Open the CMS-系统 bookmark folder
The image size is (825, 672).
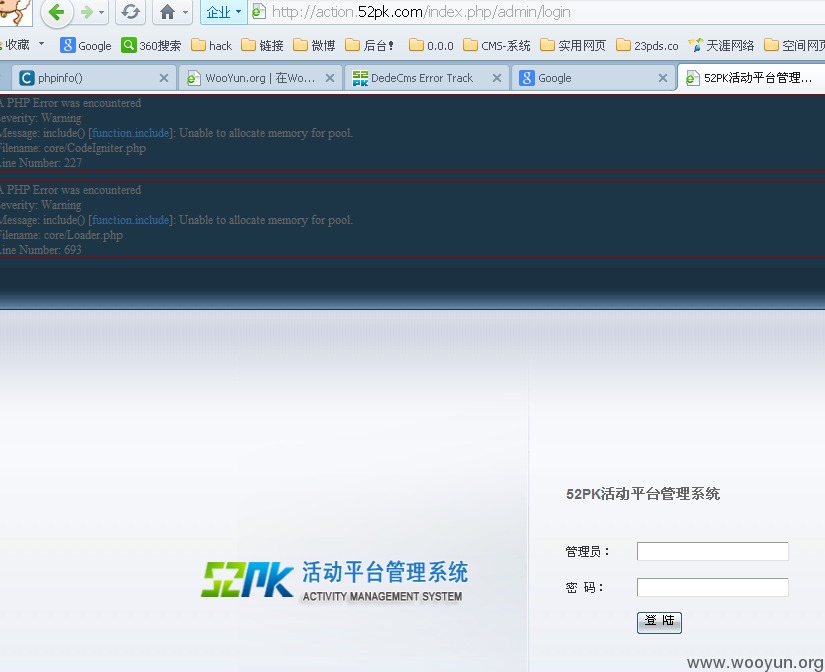point(497,45)
